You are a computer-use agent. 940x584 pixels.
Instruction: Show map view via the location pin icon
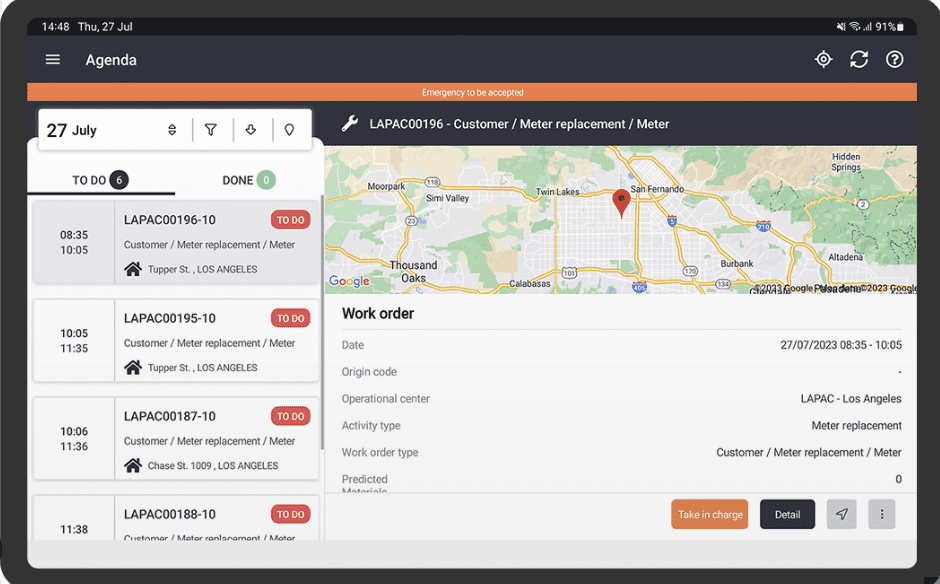pyautogui.click(x=291, y=129)
